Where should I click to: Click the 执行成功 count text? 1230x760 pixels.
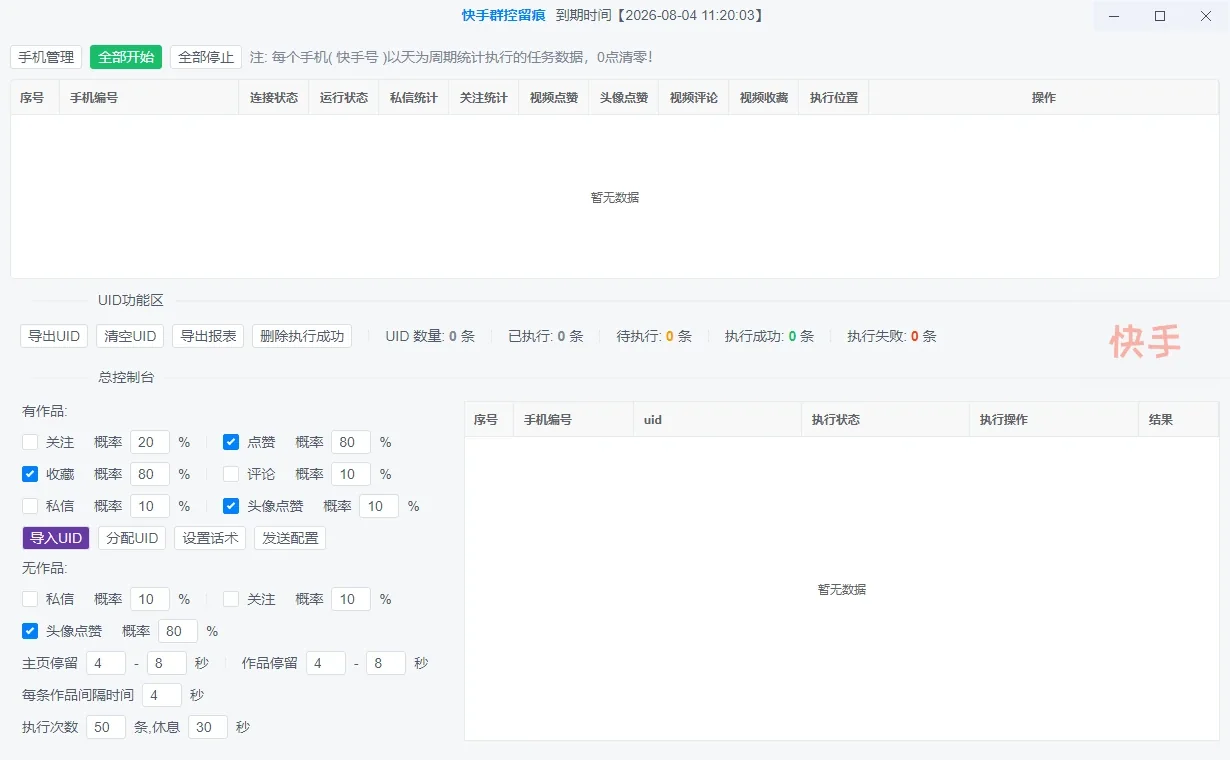pyautogui.click(x=770, y=336)
